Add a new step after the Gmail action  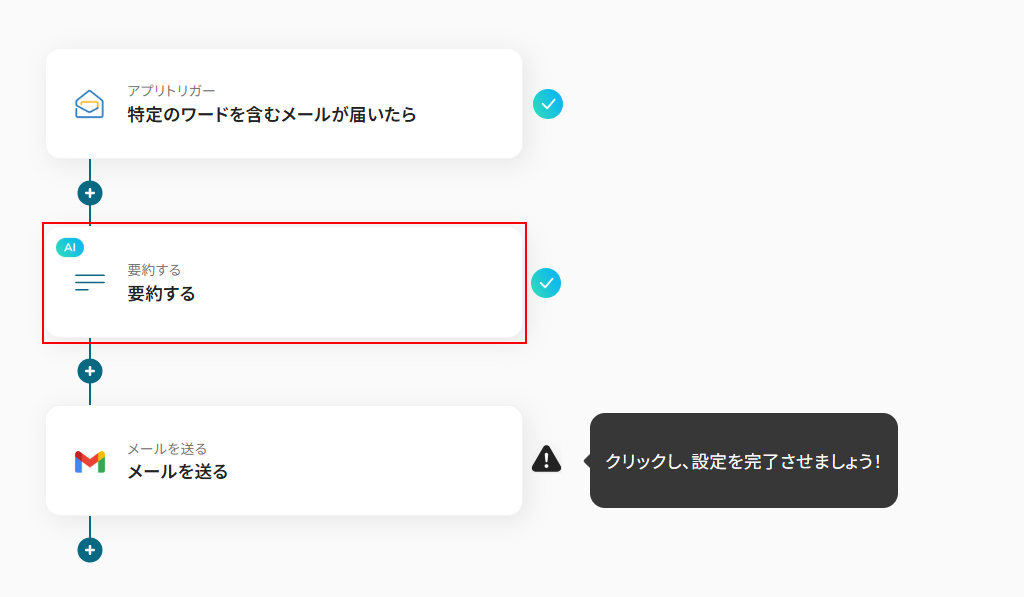click(90, 550)
